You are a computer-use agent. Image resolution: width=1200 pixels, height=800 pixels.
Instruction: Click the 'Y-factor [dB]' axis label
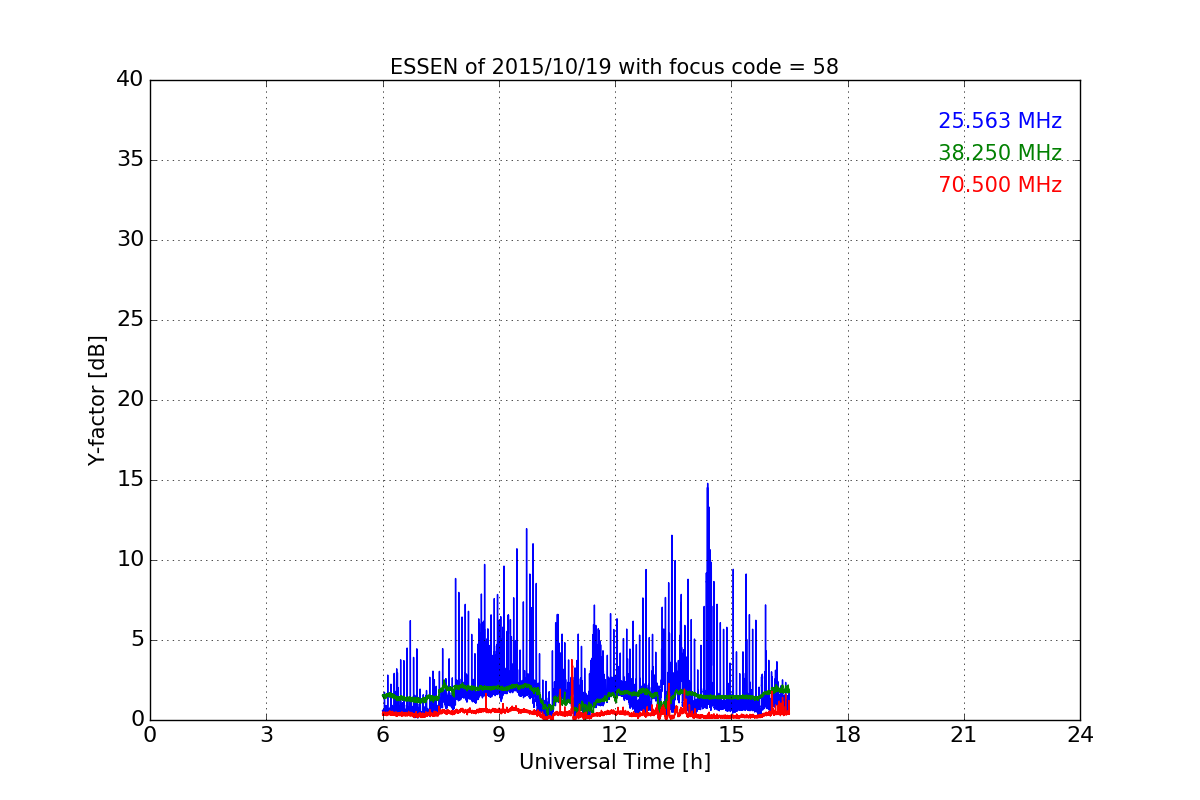[x=97, y=400]
